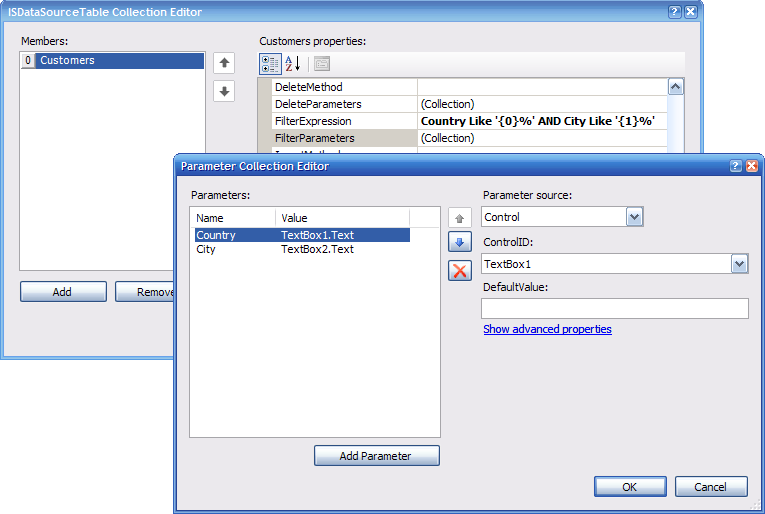
Task: Expand the ControlID dropdown list
Action: 739,264
